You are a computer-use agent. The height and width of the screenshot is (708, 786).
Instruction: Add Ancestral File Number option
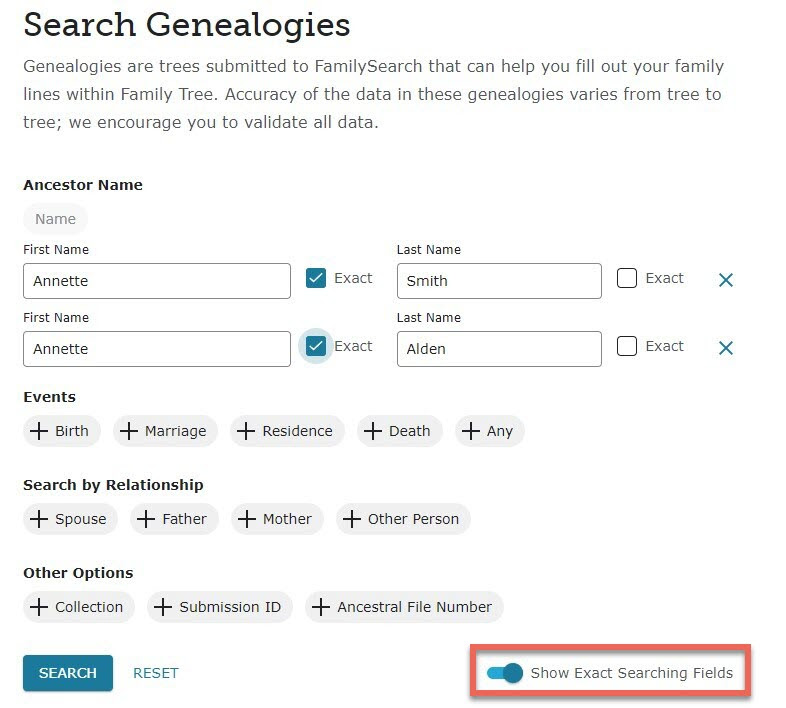tap(404, 607)
